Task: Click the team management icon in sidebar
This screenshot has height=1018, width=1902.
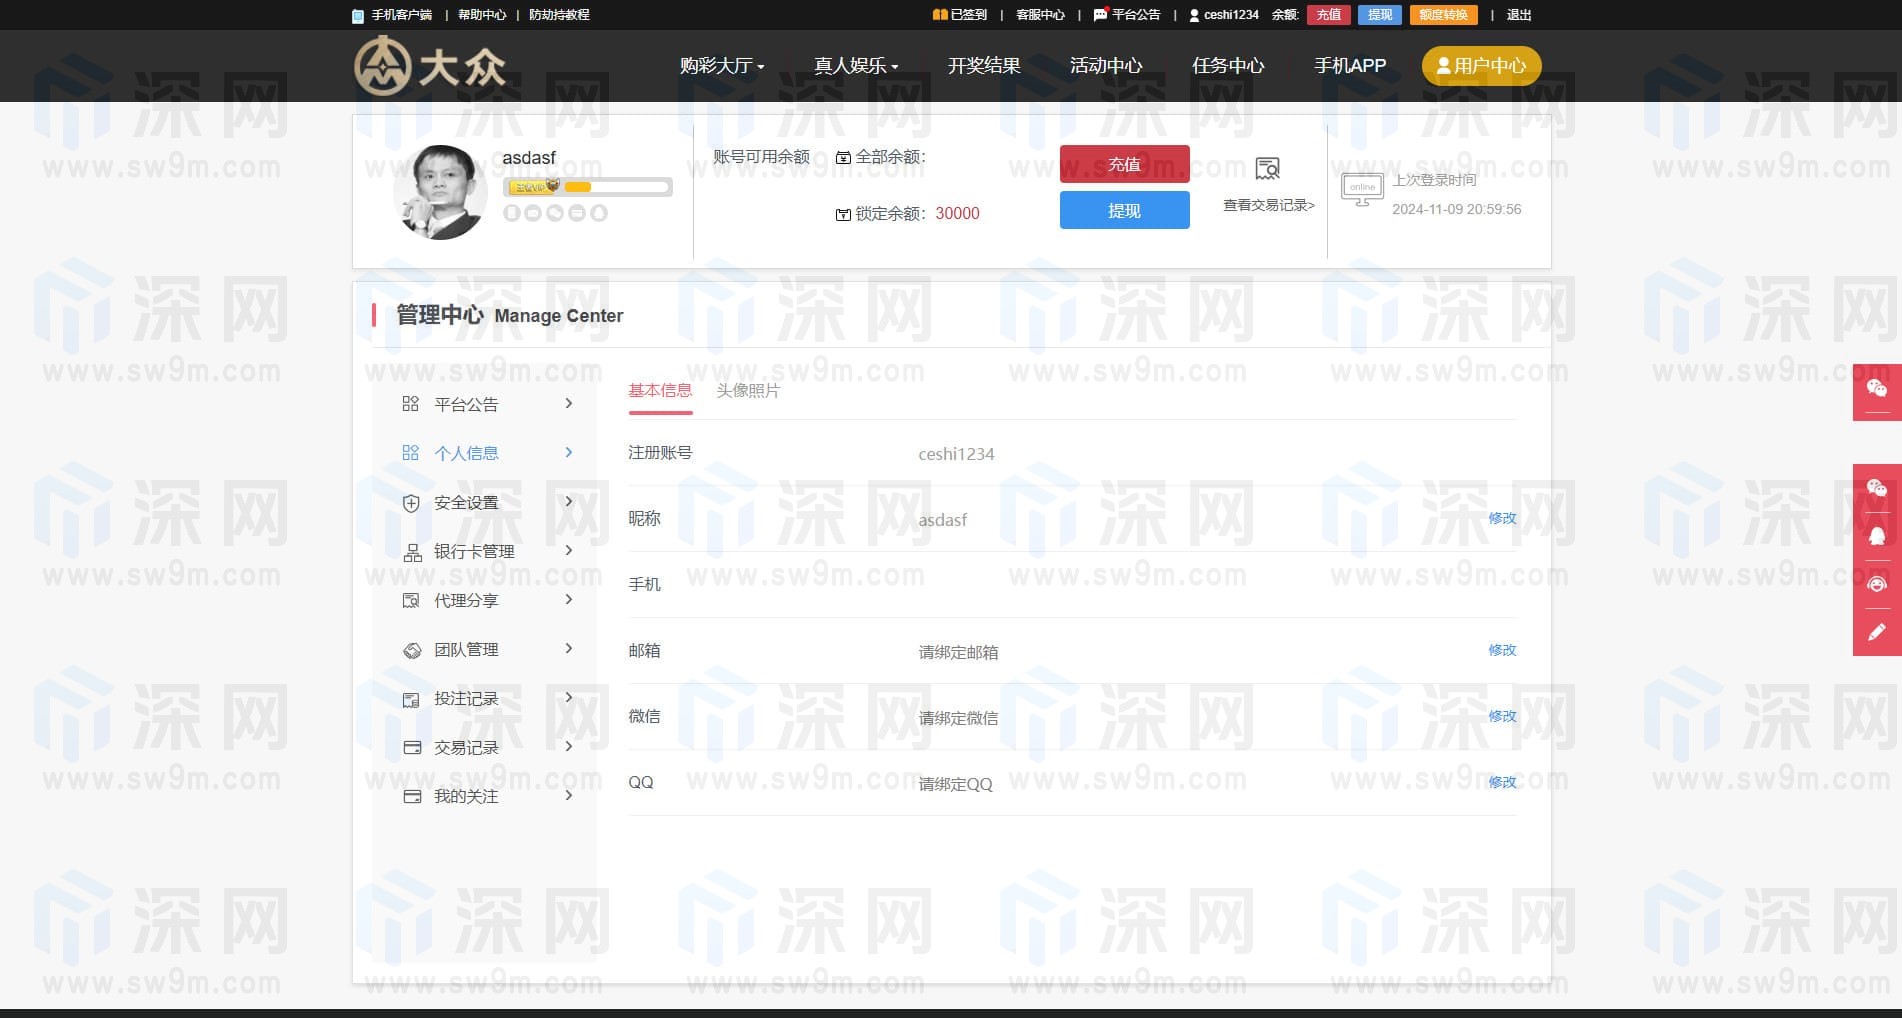Action: pyautogui.click(x=411, y=650)
